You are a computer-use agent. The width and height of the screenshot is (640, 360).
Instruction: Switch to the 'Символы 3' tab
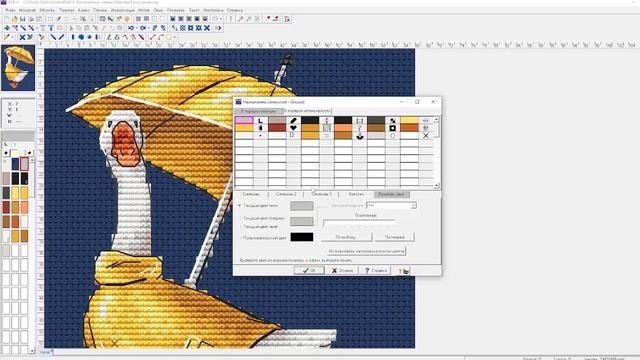(322, 194)
